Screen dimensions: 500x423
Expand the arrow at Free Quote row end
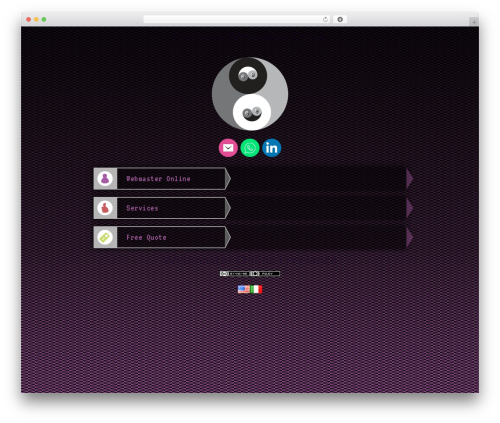410,237
